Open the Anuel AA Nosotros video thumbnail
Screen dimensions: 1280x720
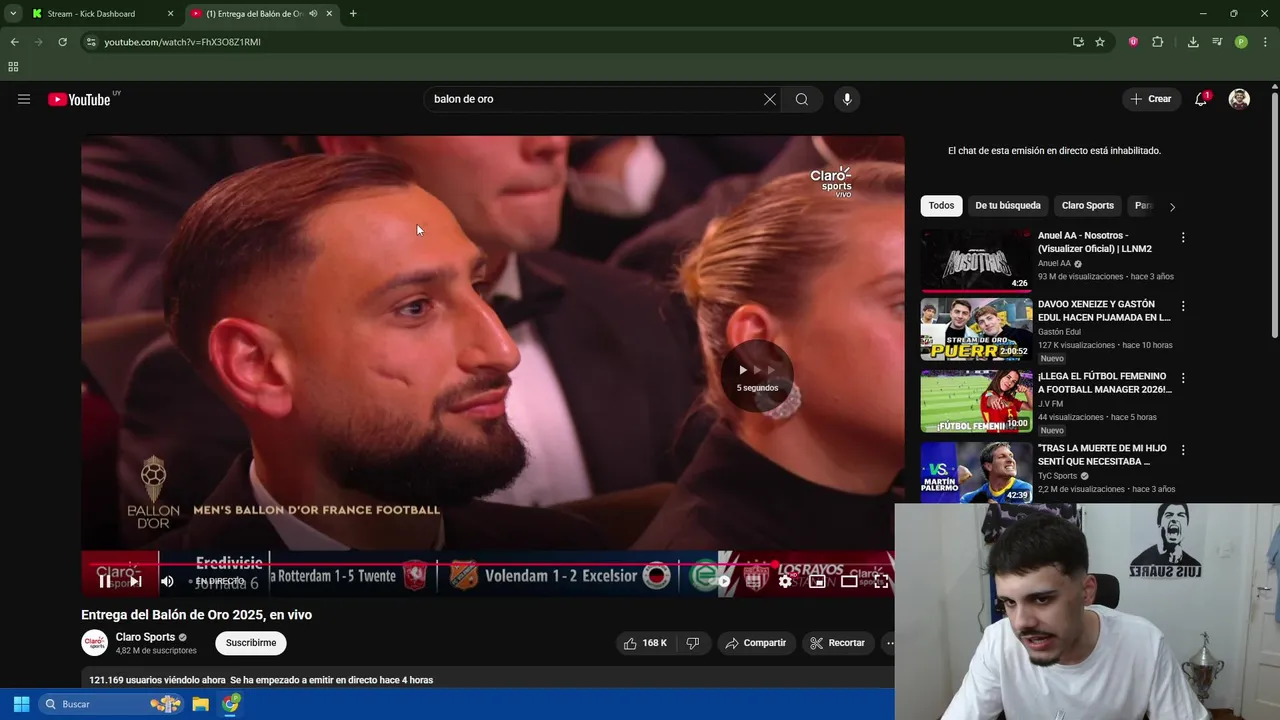[x=976, y=260]
